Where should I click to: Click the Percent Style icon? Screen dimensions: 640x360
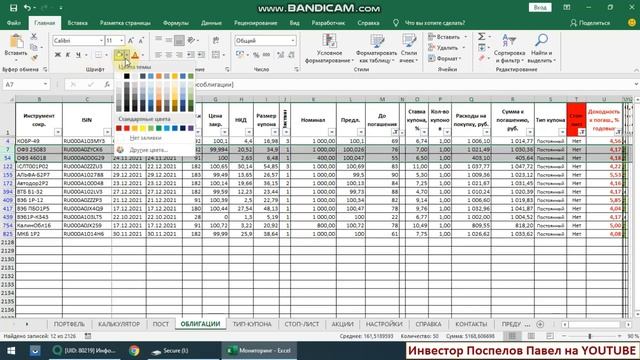click(256, 55)
